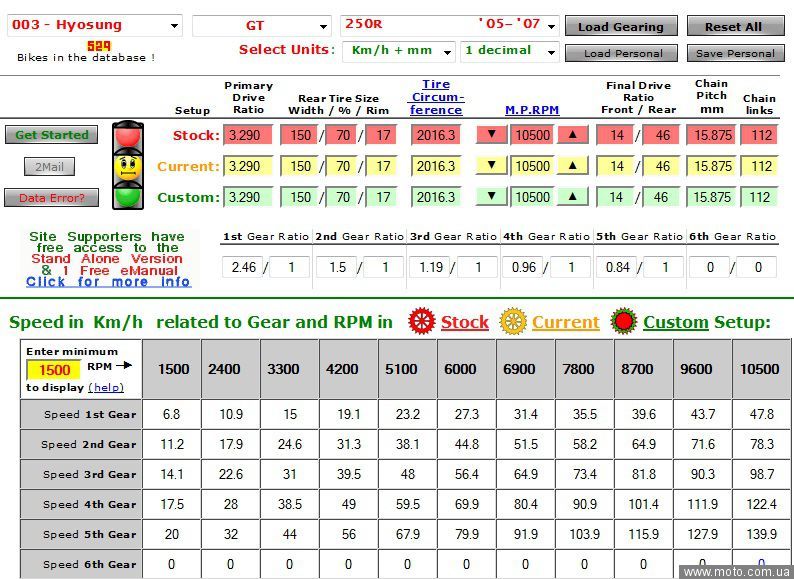This screenshot has width=794, height=579.
Task: Open the Km/h + mm units dropdown
Action: click(x=398, y=51)
